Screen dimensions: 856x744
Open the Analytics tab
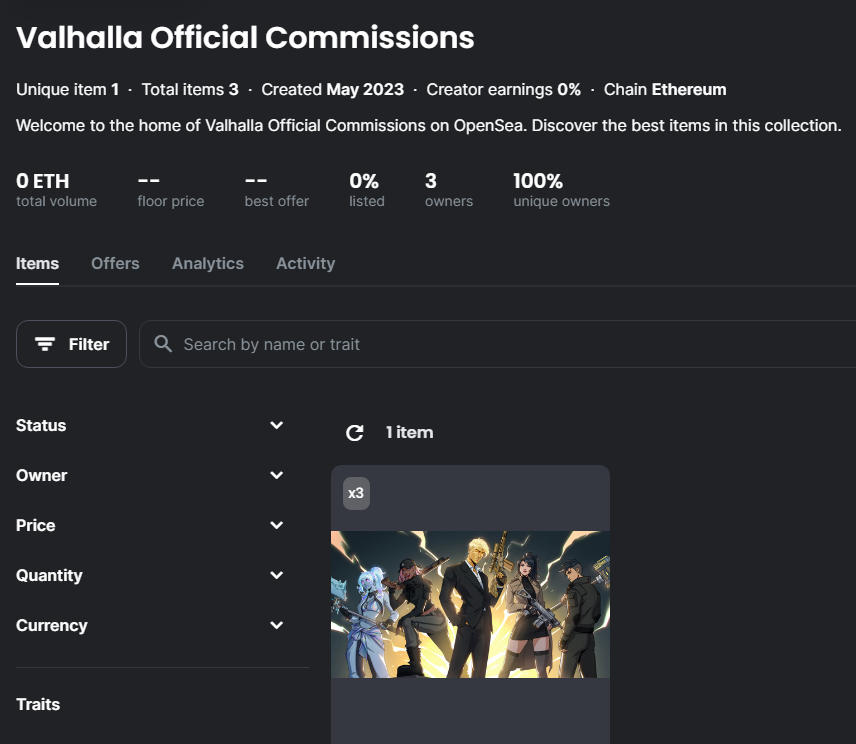(208, 264)
